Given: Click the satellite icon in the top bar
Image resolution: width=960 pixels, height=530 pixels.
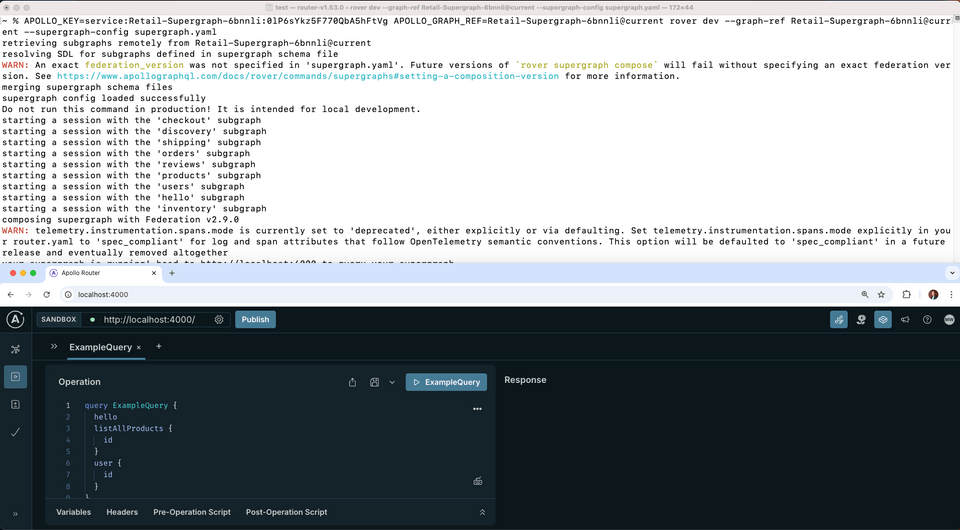Looking at the screenshot, I should pyautogui.click(x=839, y=319).
